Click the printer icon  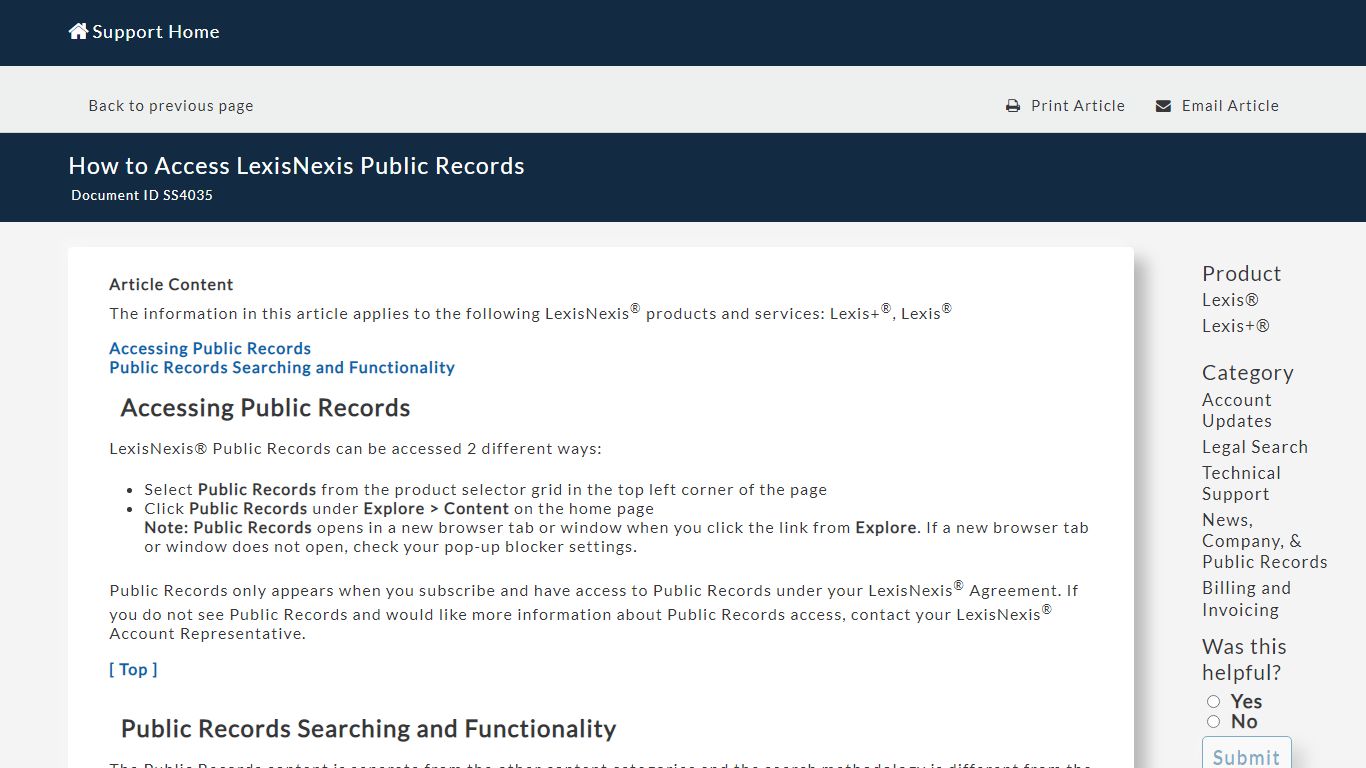pyautogui.click(x=1013, y=106)
